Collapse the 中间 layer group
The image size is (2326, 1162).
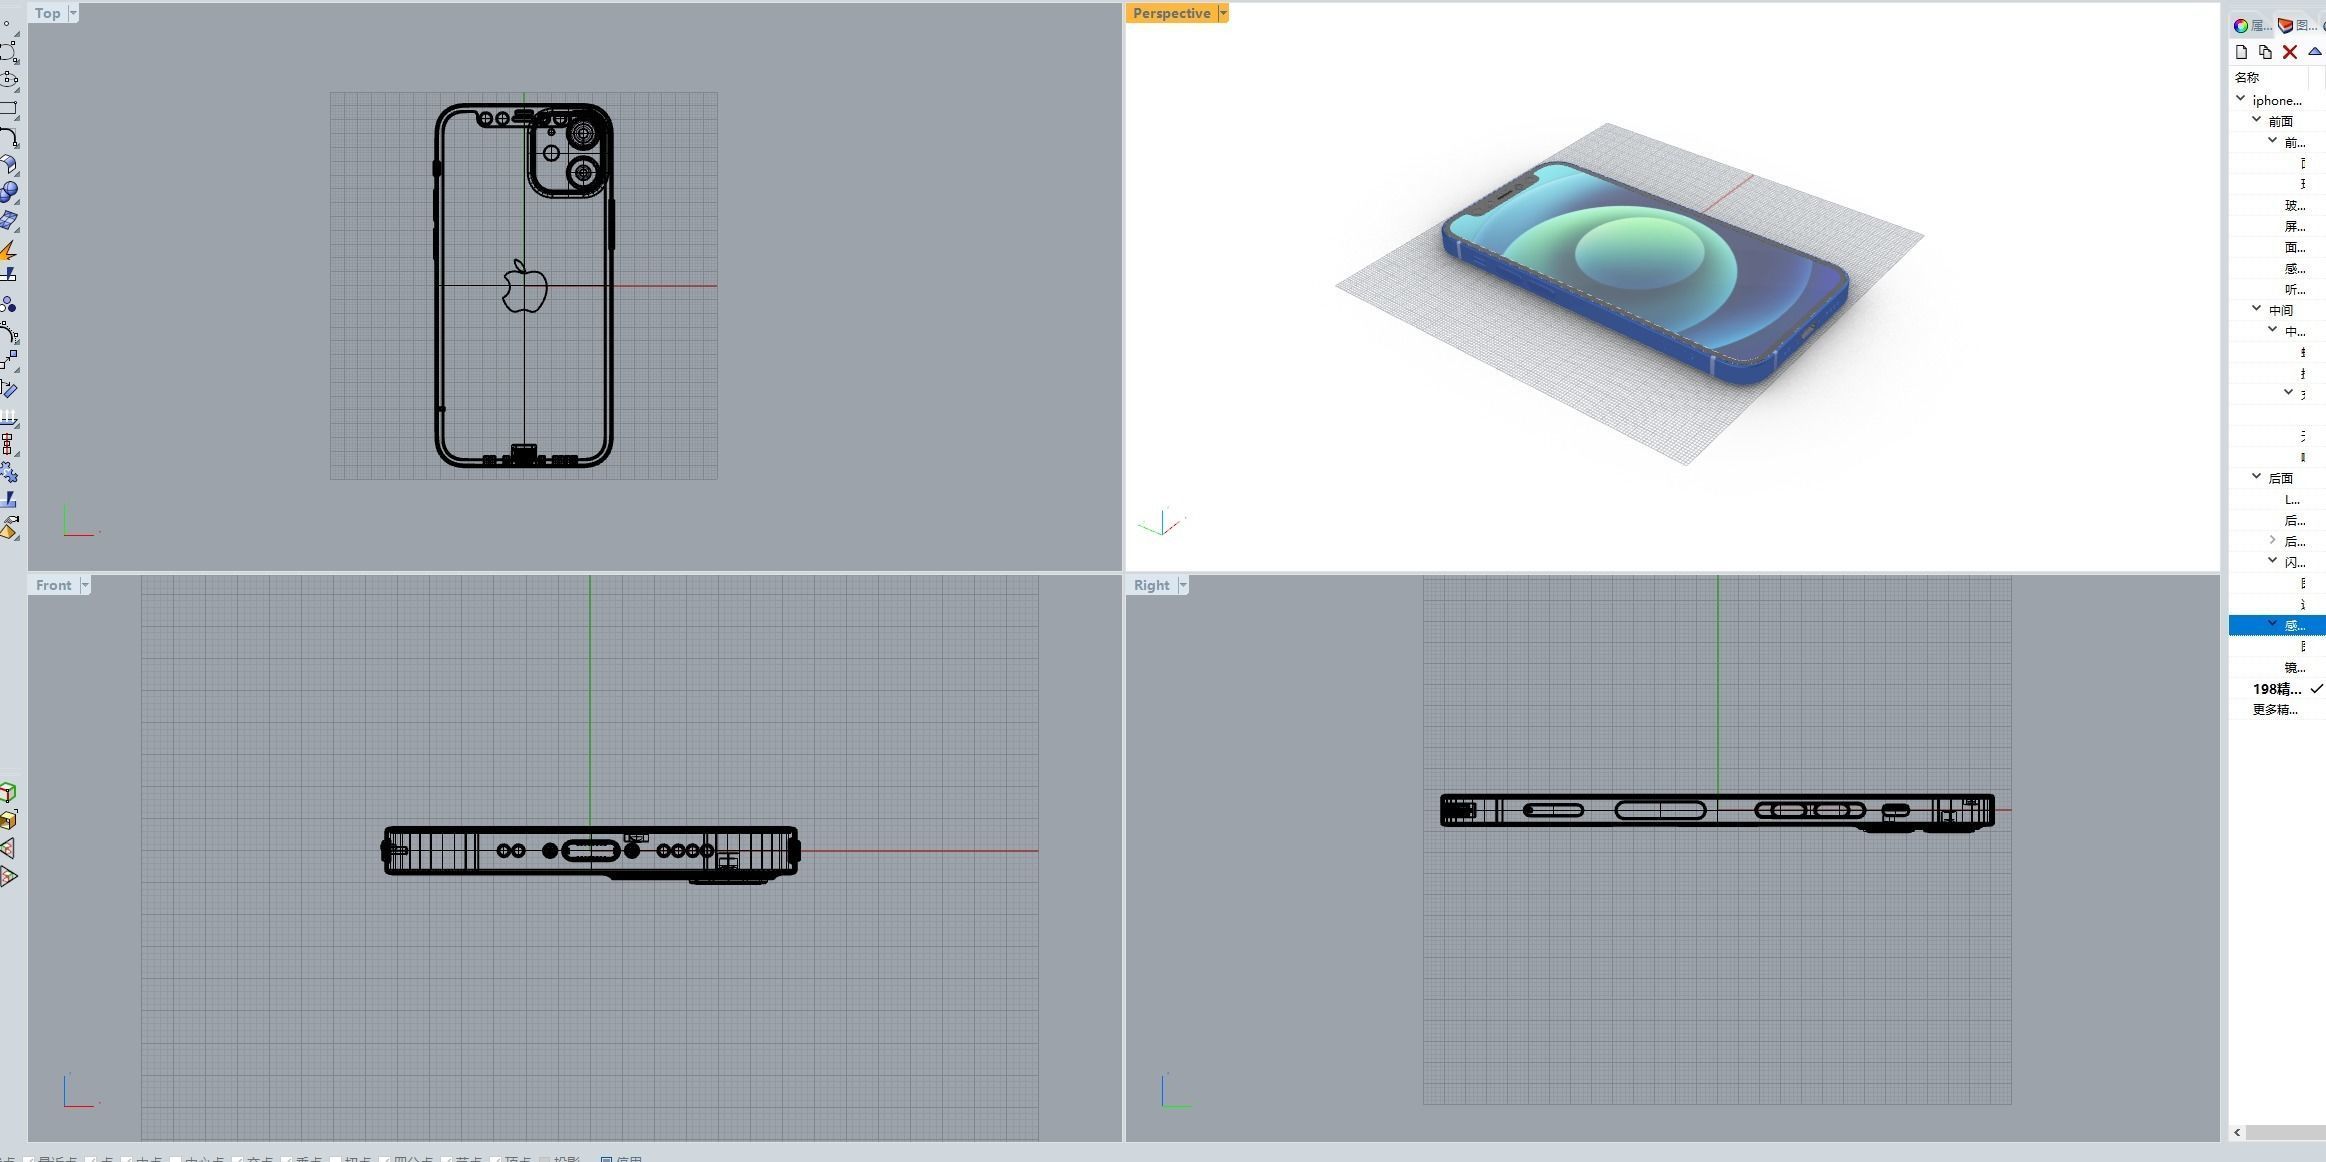pyautogui.click(x=2257, y=308)
